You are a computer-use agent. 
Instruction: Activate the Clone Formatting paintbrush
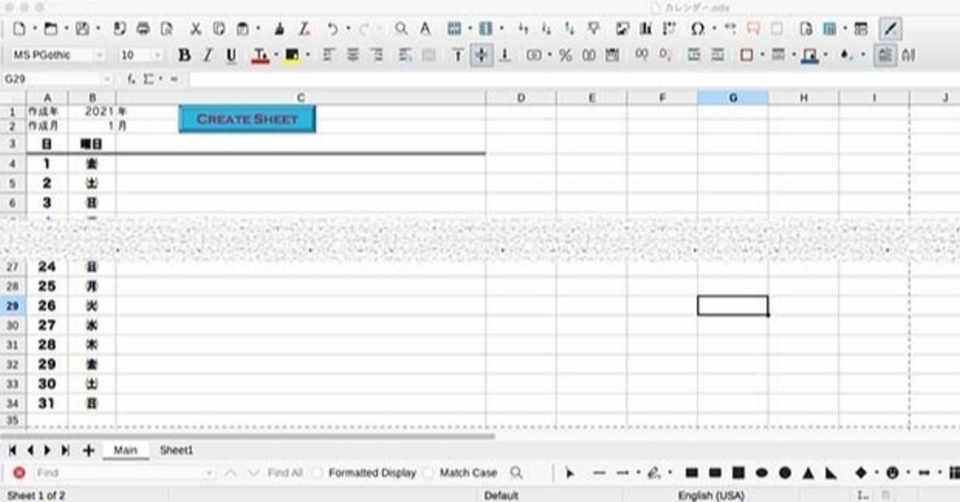[279, 29]
